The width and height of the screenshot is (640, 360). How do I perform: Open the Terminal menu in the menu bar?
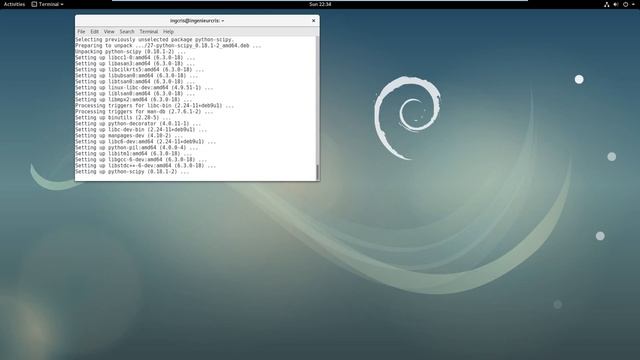click(149, 31)
